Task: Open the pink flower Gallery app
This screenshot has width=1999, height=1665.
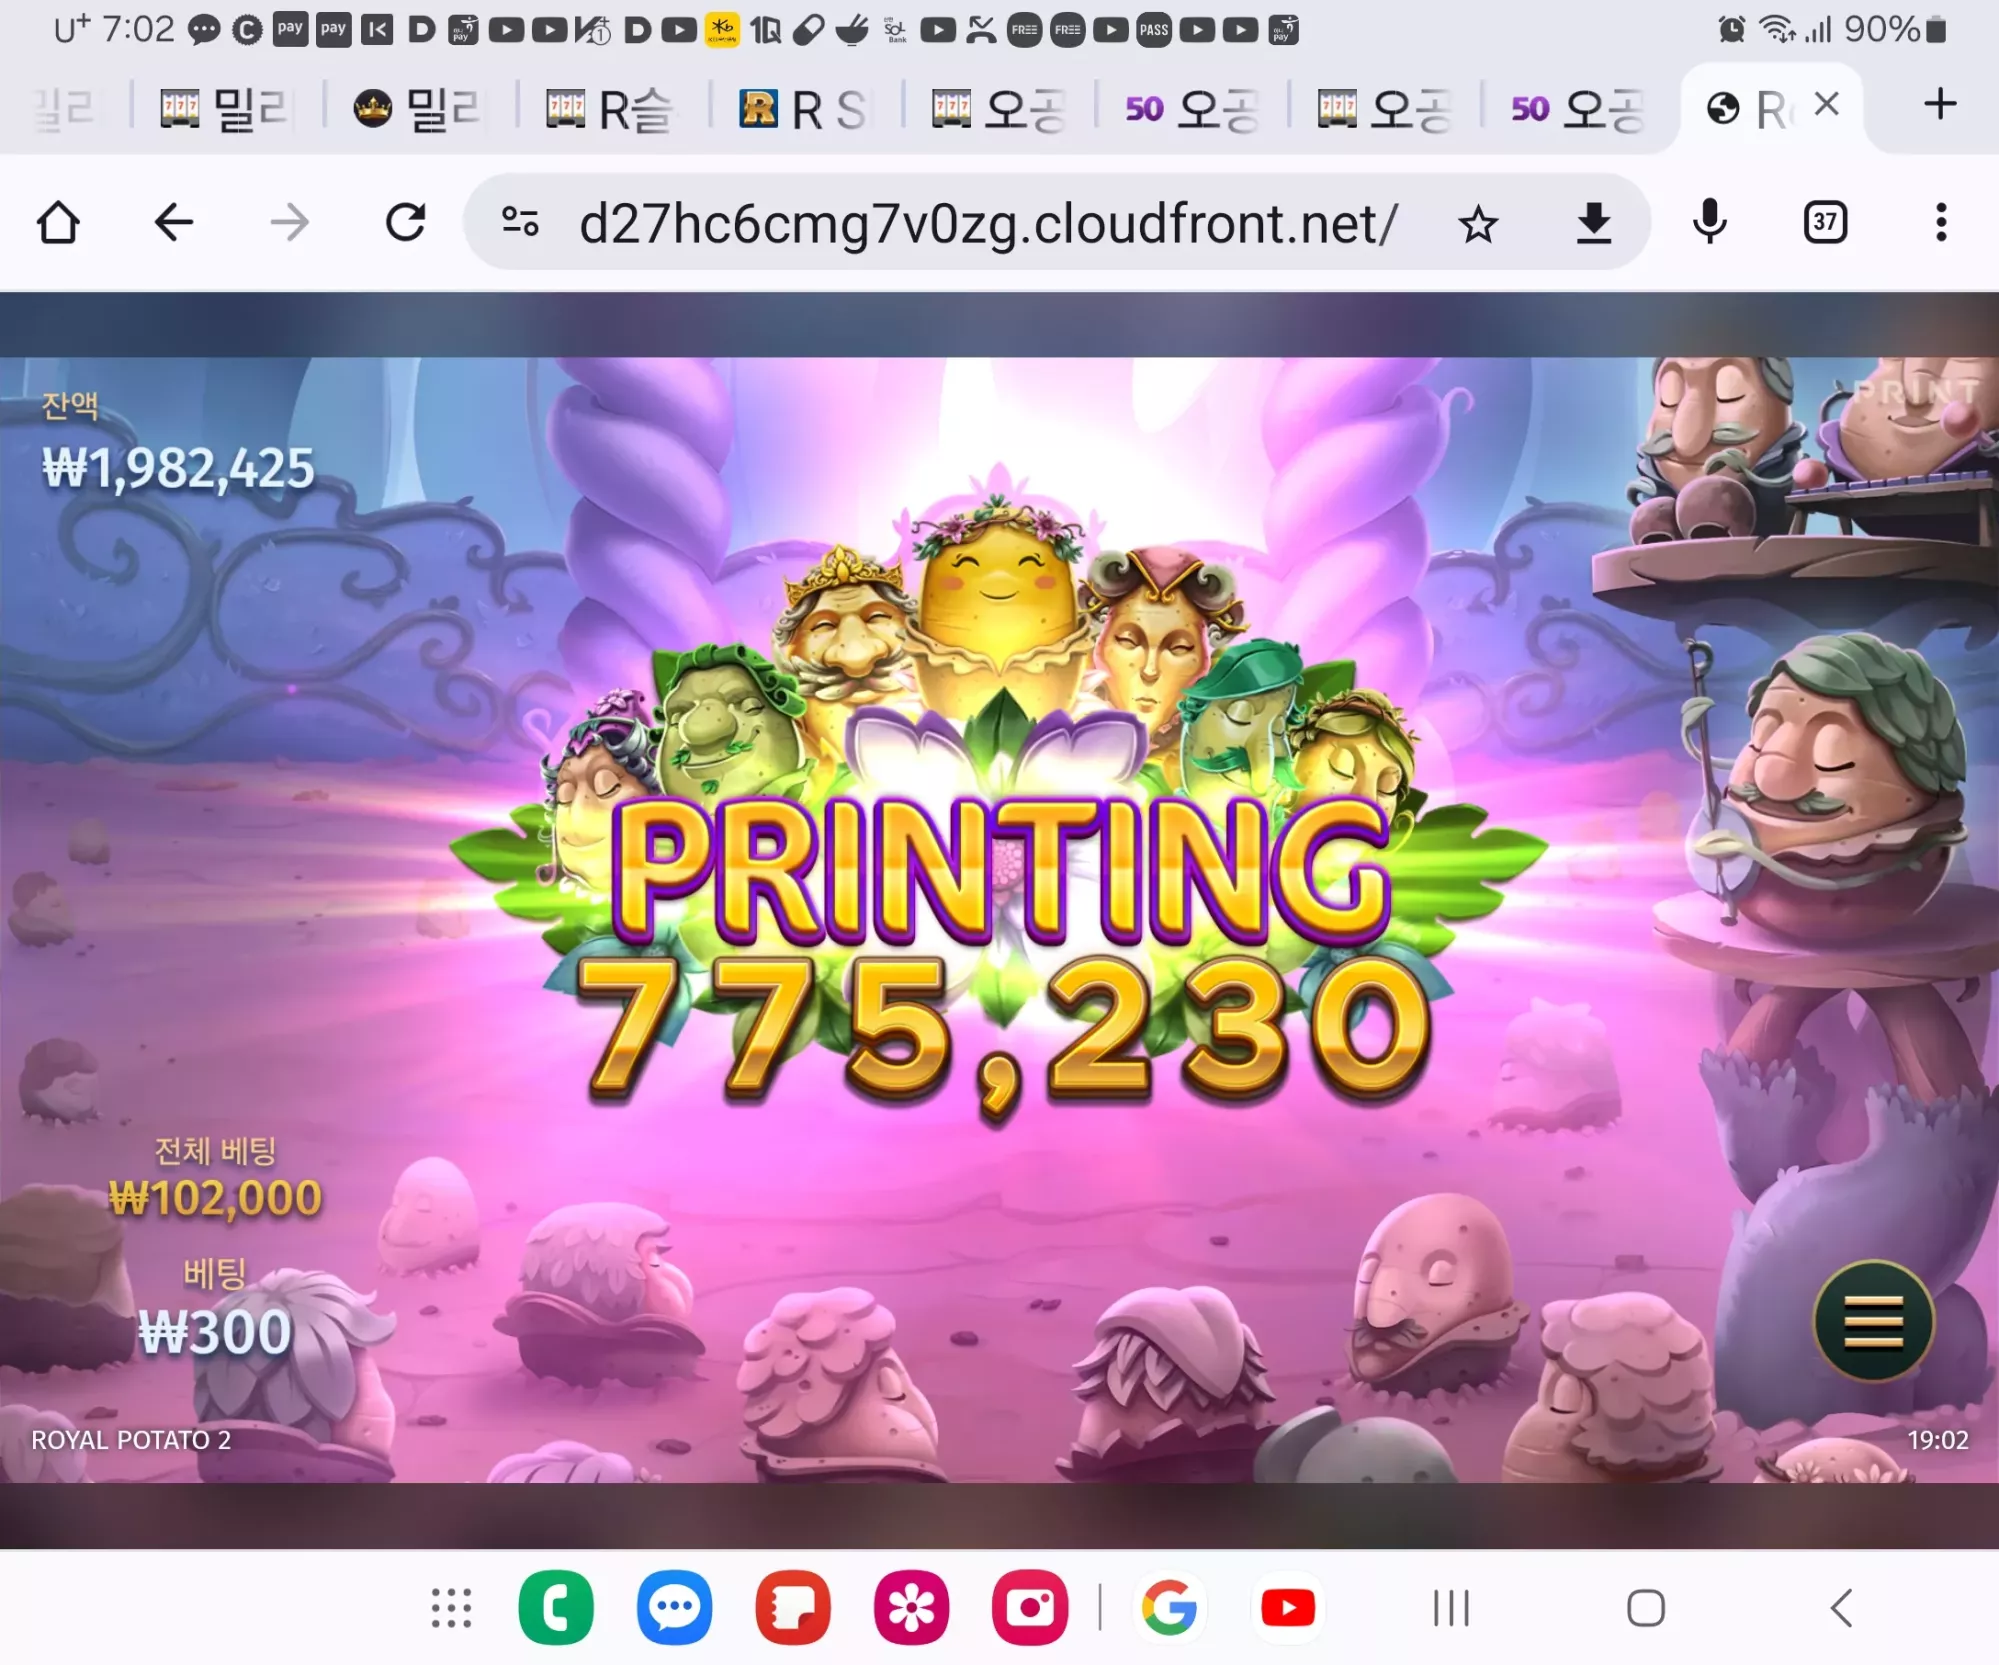Action: coord(911,1608)
